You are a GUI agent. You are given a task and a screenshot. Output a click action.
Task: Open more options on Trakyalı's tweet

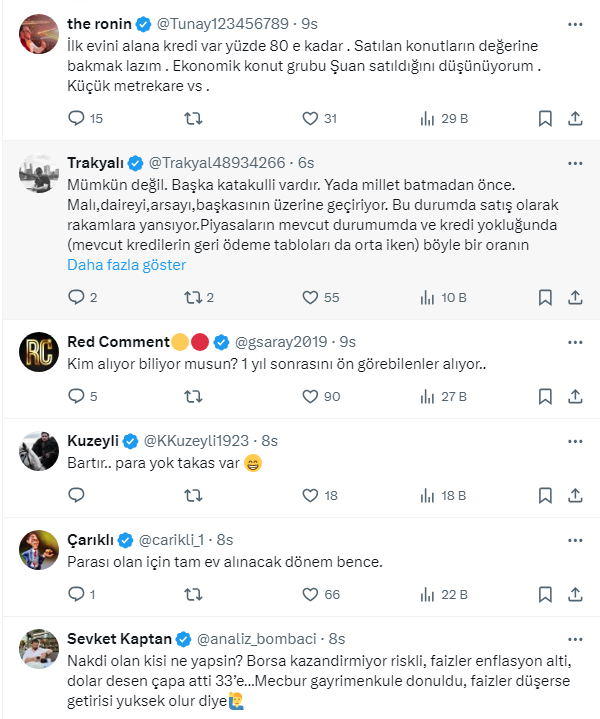(x=575, y=162)
